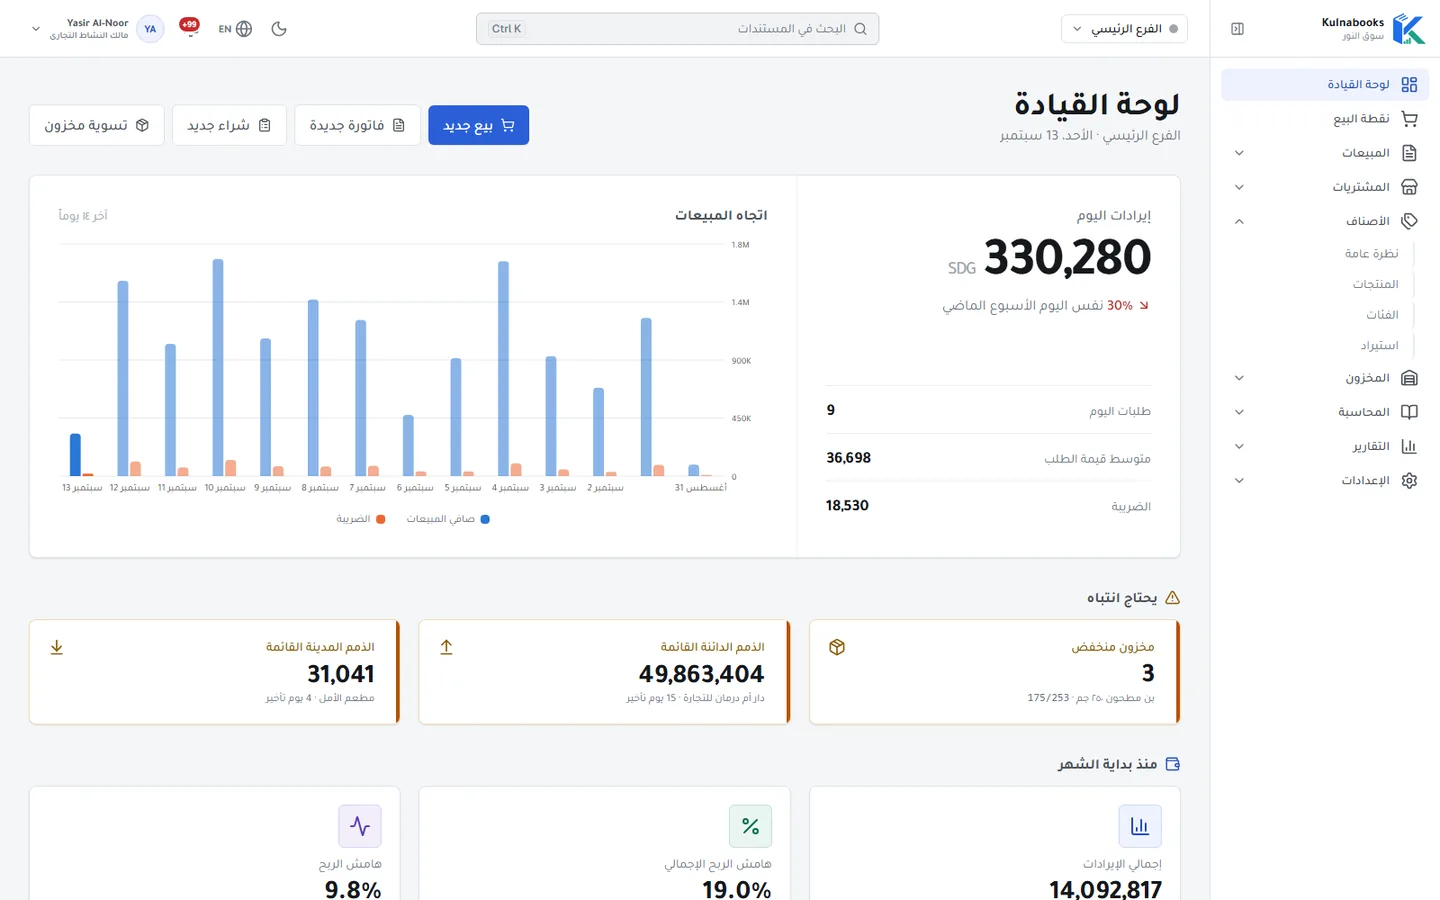The width and height of the screenshot is (1440, 900).
Task: Click the 4 سبتمبر blue sales bar
Action: [x=503, y=368]
